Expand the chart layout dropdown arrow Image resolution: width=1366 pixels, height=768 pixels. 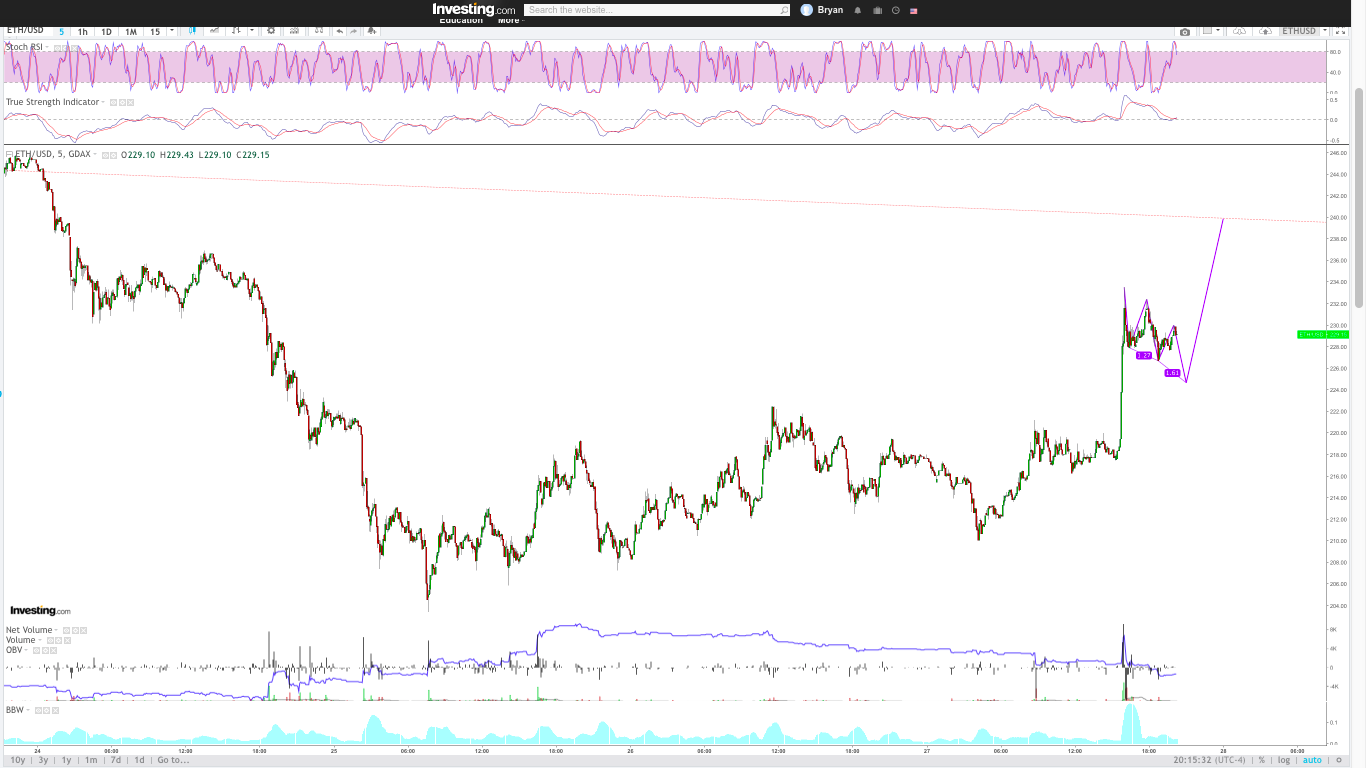[x=1218, y=31]
